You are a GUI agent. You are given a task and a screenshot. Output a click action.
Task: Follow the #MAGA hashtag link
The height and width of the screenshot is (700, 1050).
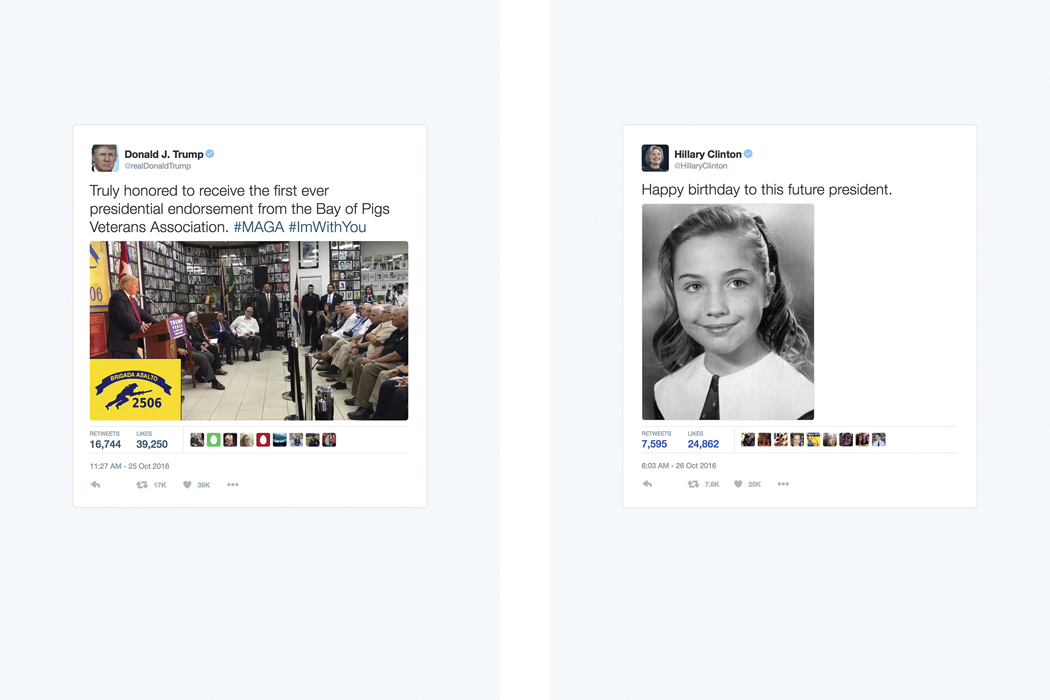pyautogui.click(x=258, y=227)
